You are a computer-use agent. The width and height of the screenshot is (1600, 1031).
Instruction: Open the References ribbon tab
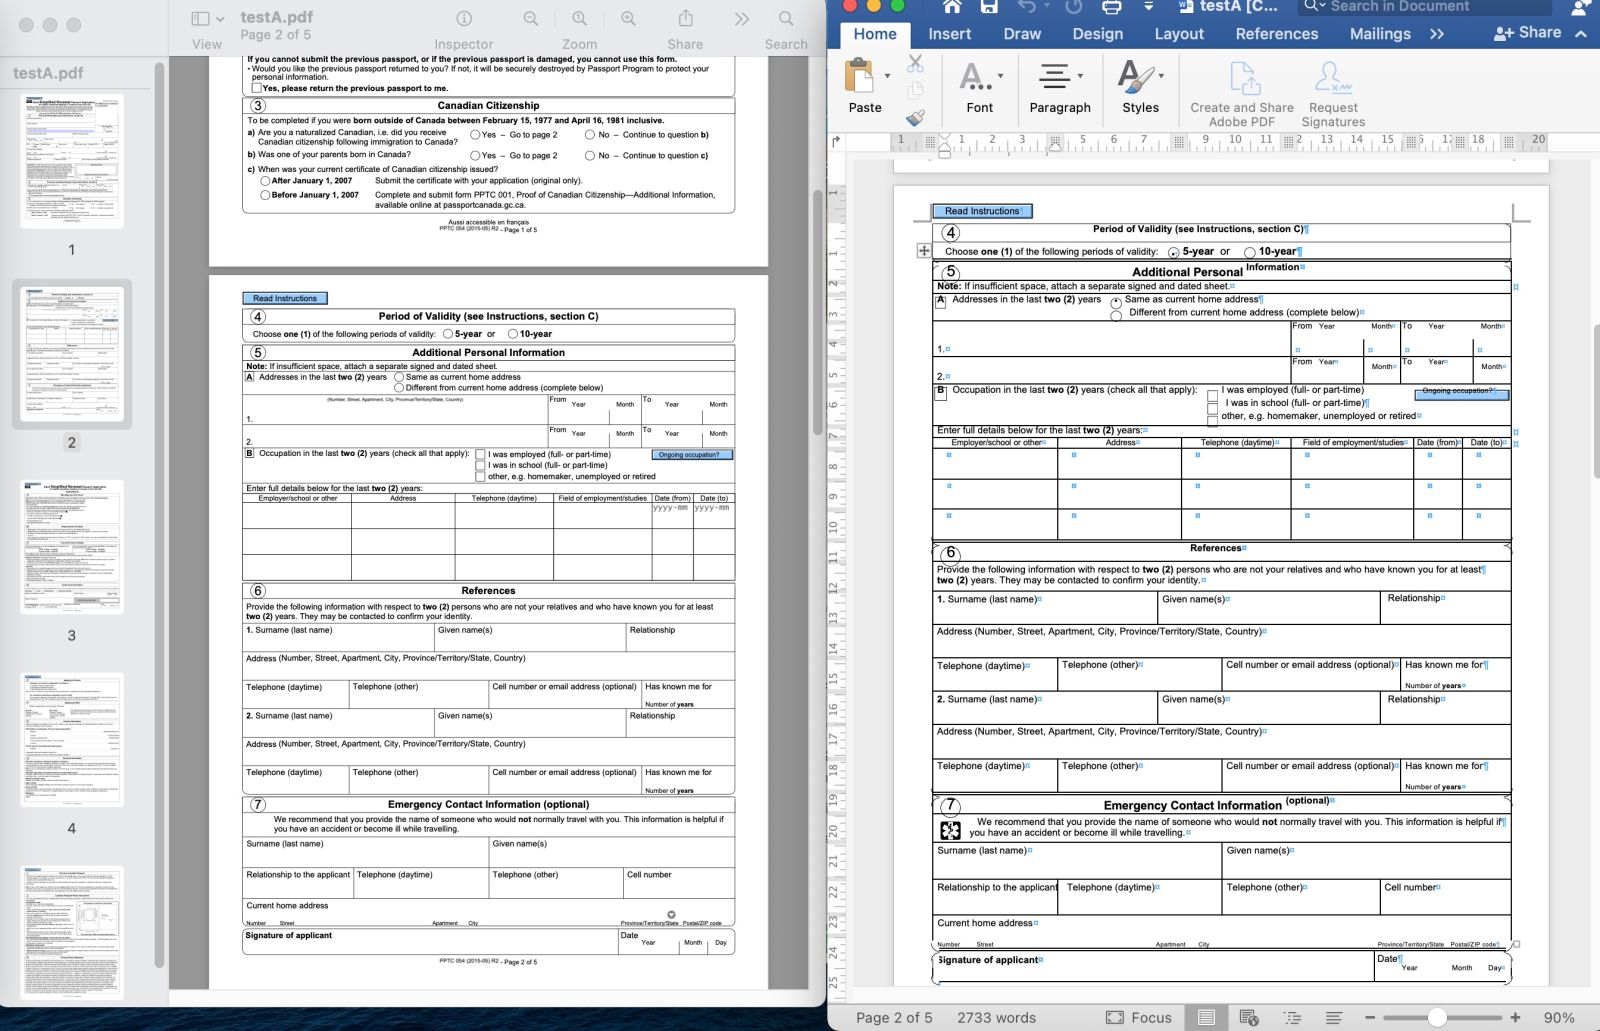pos(1276,34)
